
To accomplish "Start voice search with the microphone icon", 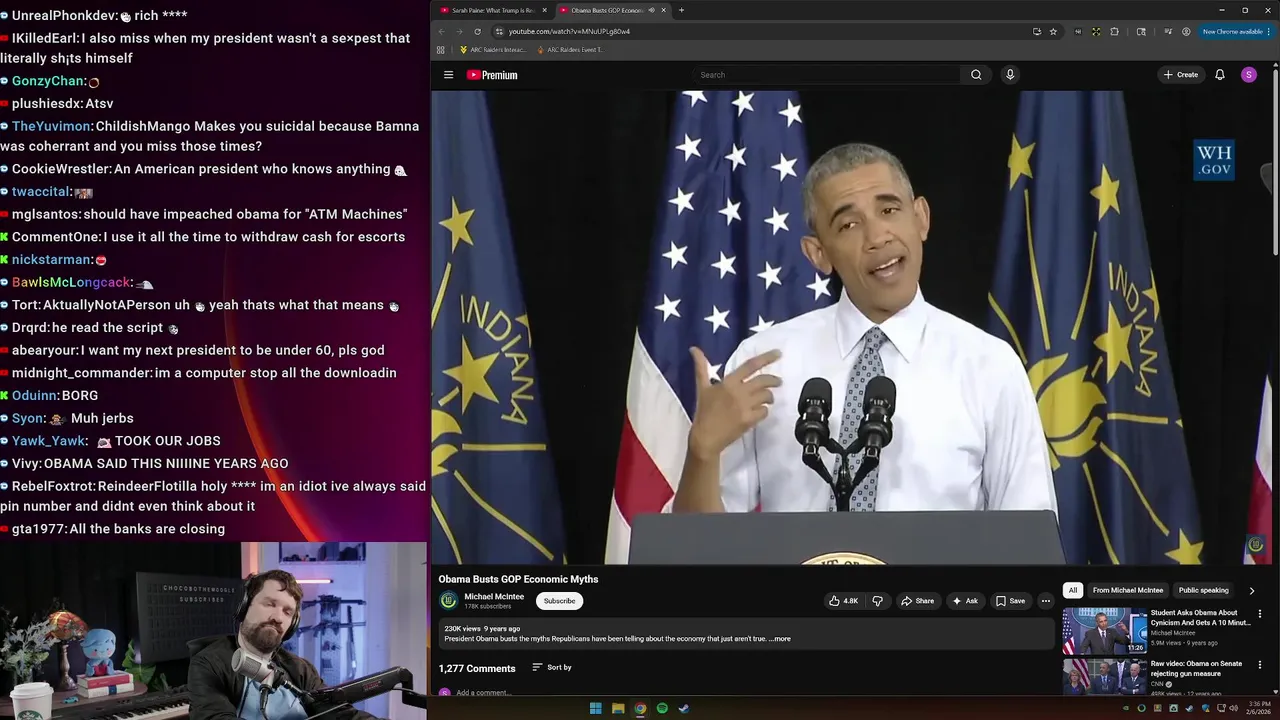I will pos(1010,75).
